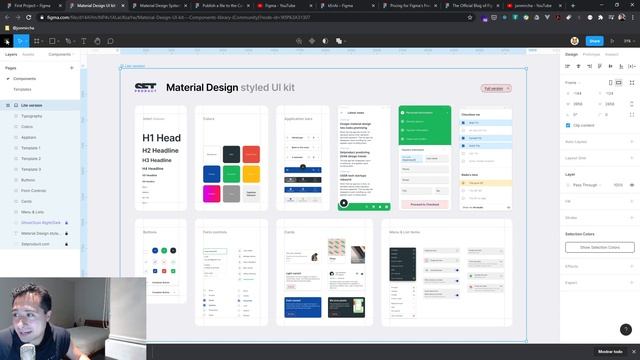Viewport: 640px width, 360px height.
Task: Select the Pen tool
Action: coord(68,41)
